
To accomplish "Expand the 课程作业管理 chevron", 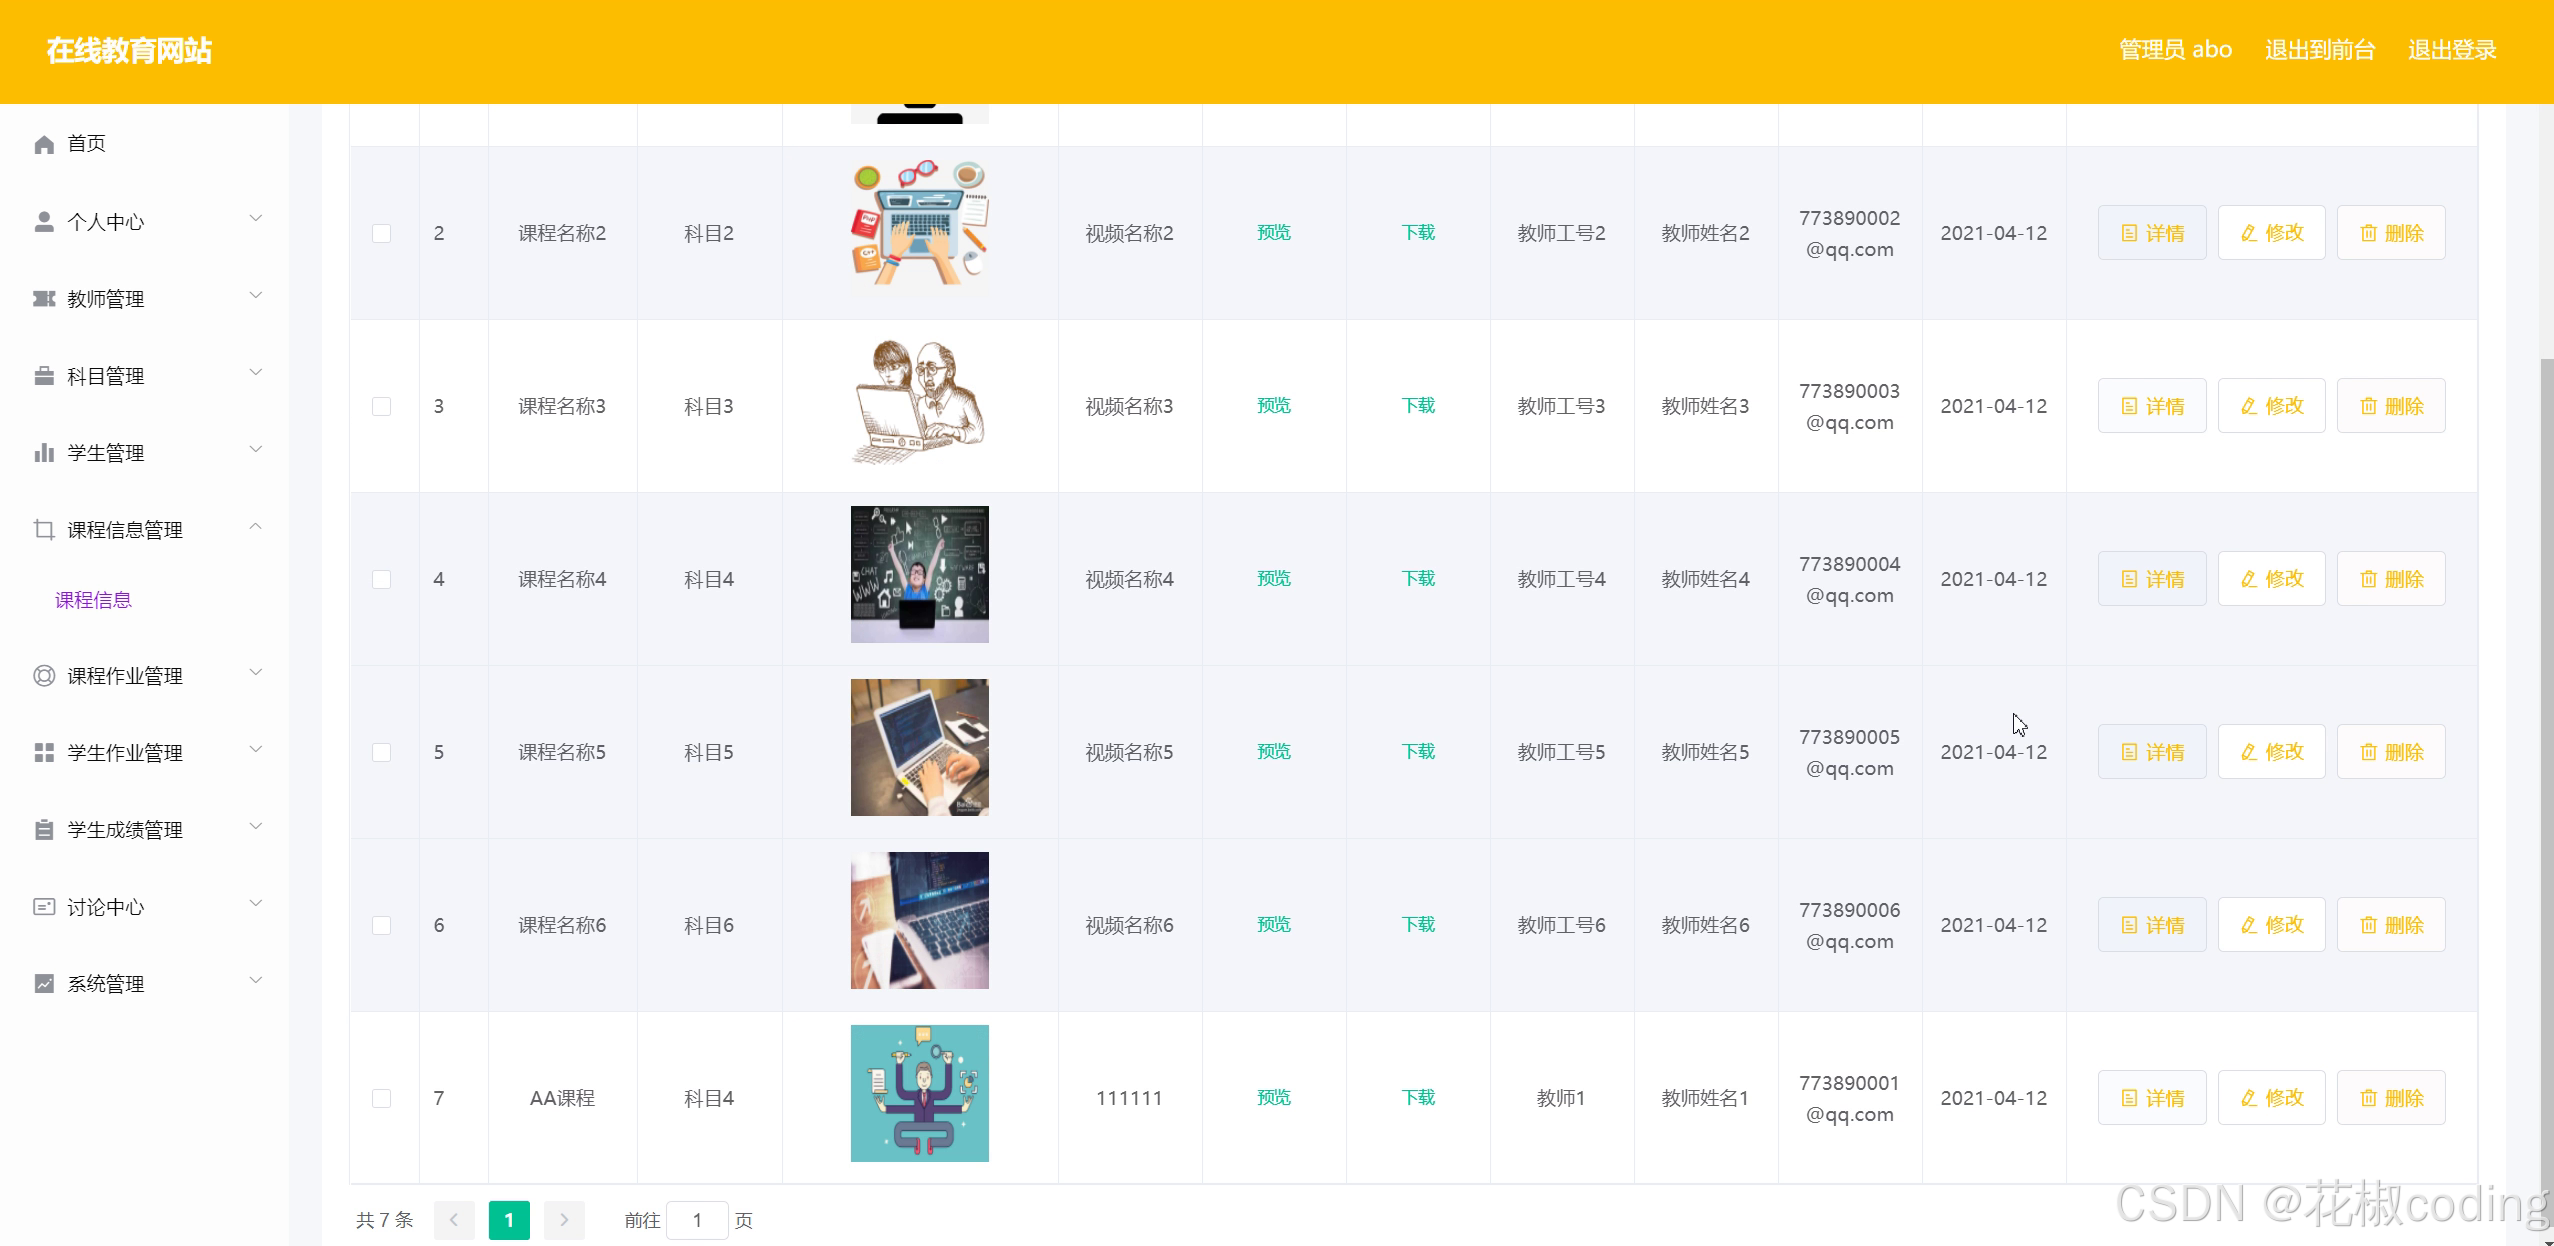I will [256, 673].
